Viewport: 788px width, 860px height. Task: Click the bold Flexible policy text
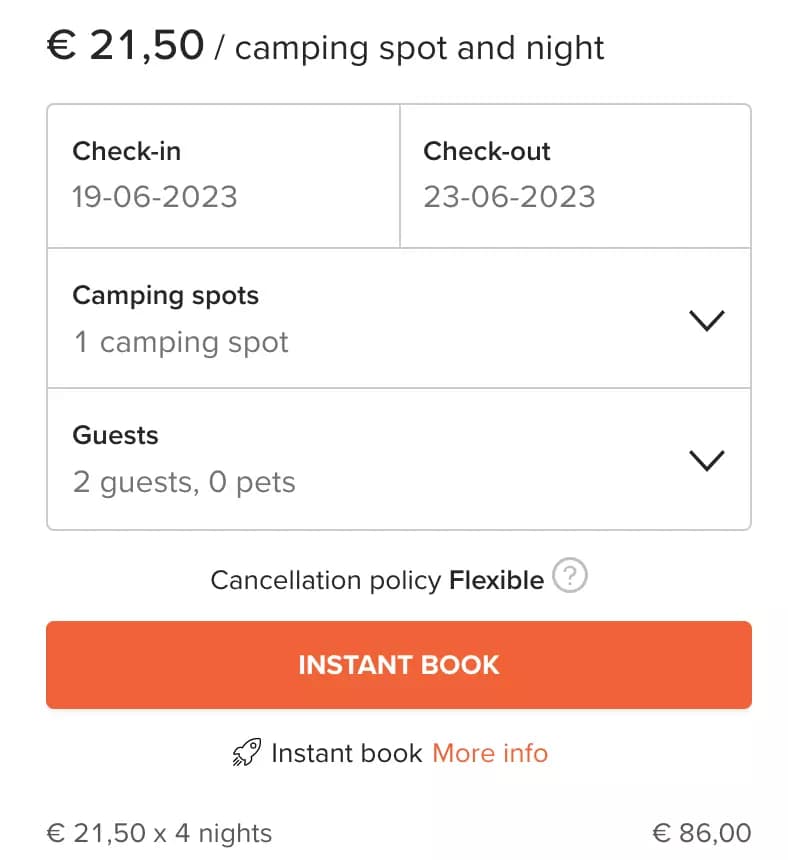[496, 580]
